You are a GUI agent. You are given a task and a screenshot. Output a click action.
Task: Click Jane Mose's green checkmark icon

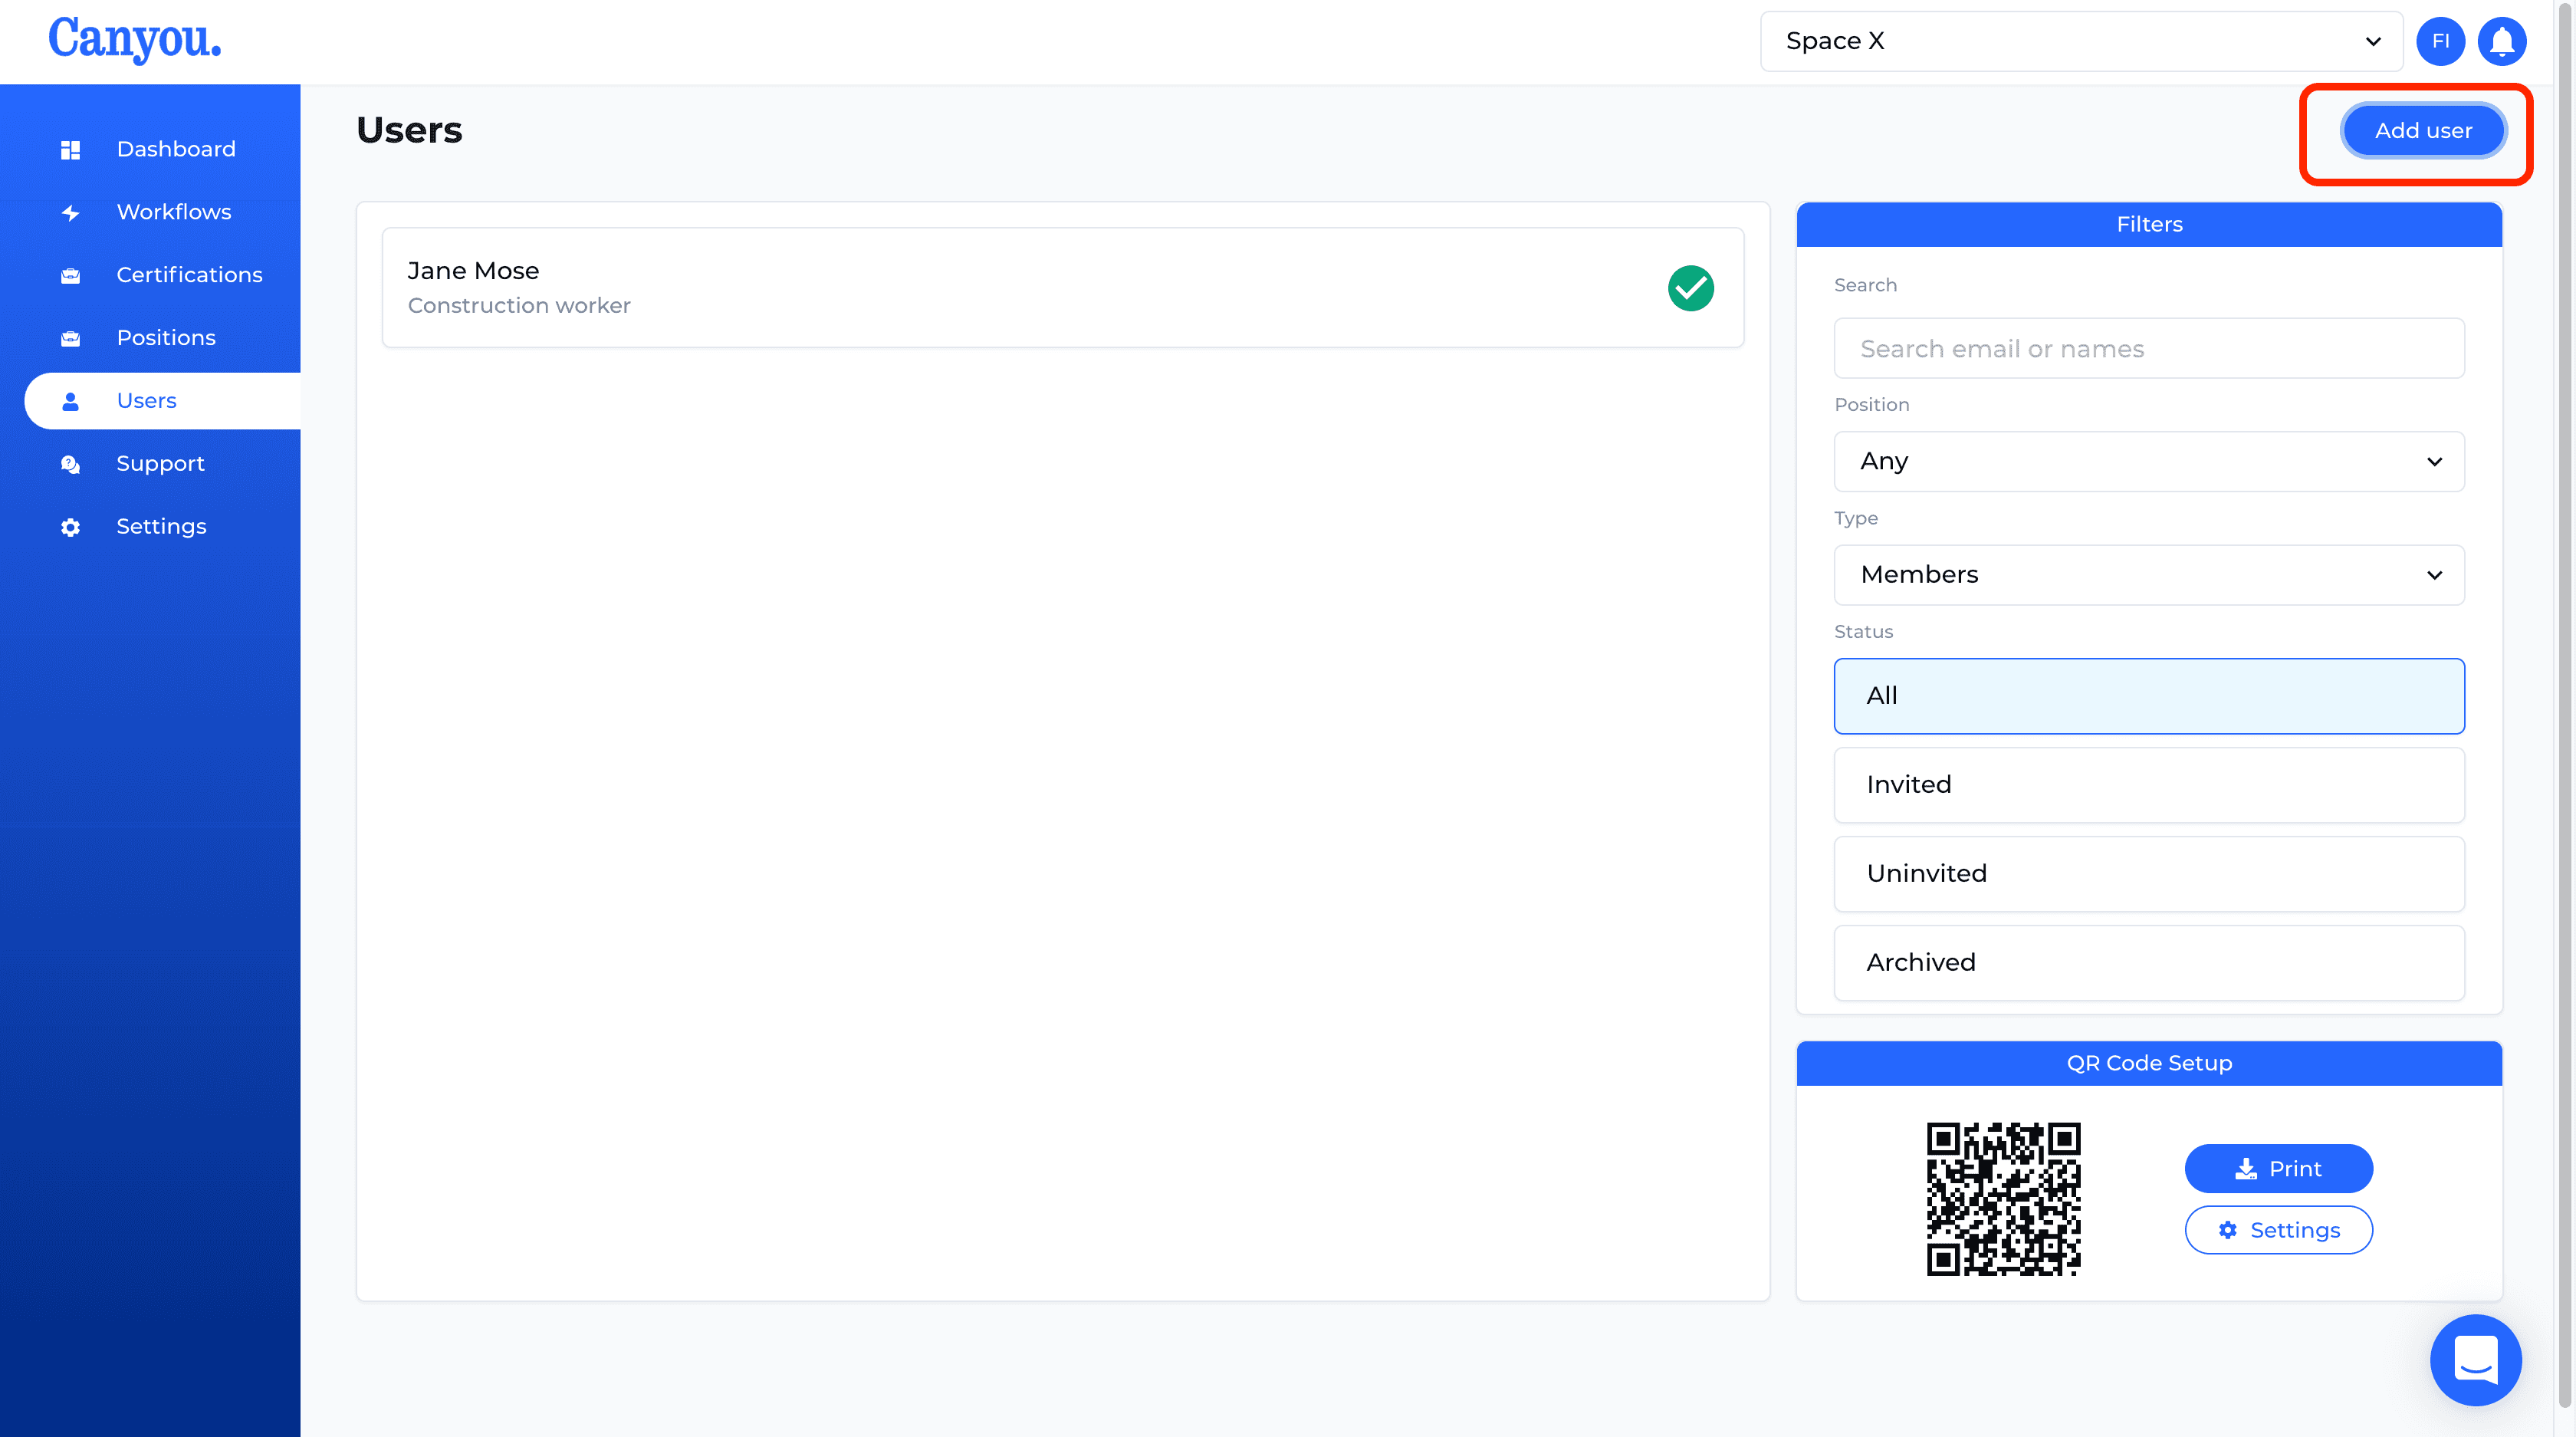[1691, 288]
